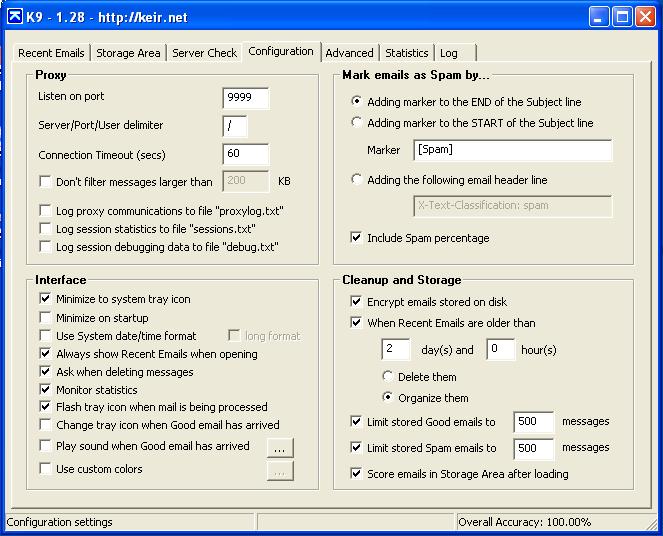Go to the Advanced tab

[x=349, y=53]
